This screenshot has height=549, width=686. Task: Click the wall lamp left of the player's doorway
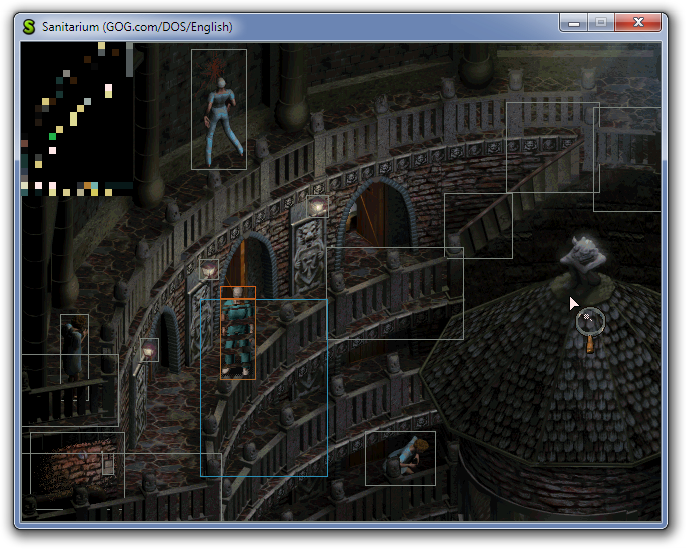pos(209,269)
